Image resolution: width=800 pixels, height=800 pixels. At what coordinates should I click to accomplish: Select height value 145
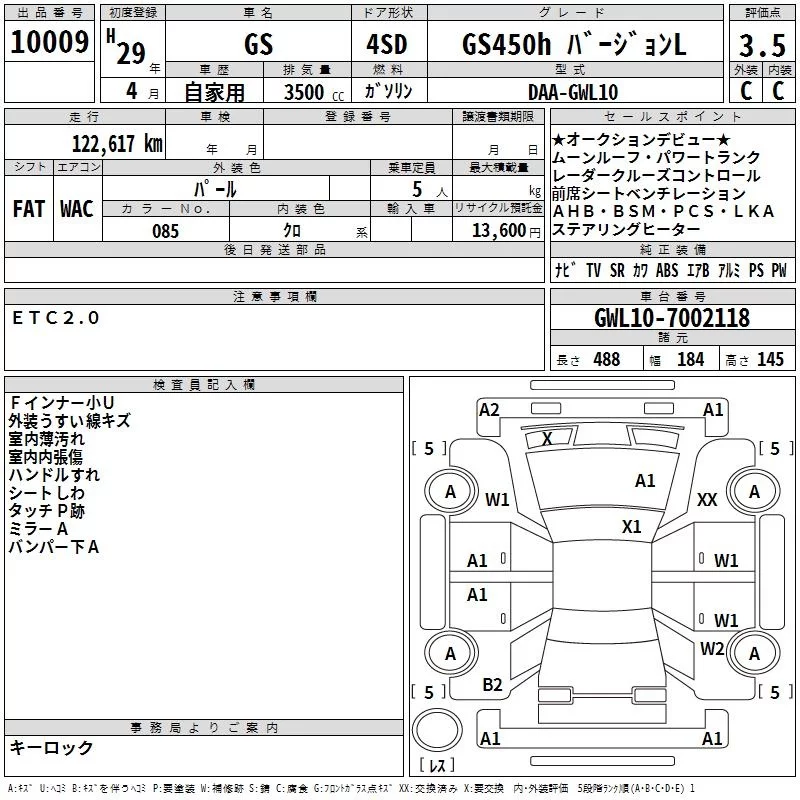tap(770, 359)
